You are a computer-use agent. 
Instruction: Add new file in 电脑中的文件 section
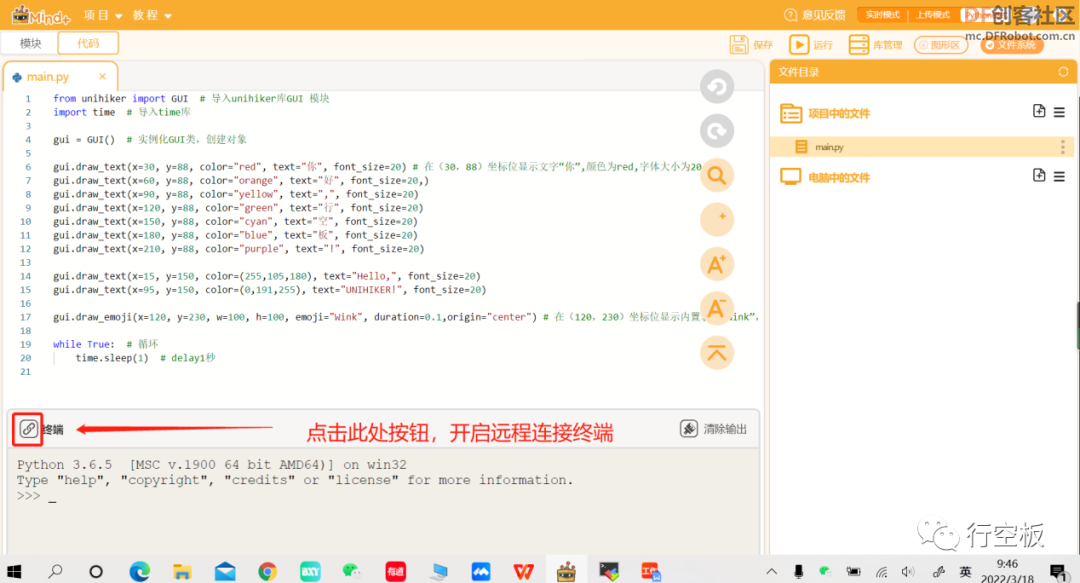[1039, 176]
